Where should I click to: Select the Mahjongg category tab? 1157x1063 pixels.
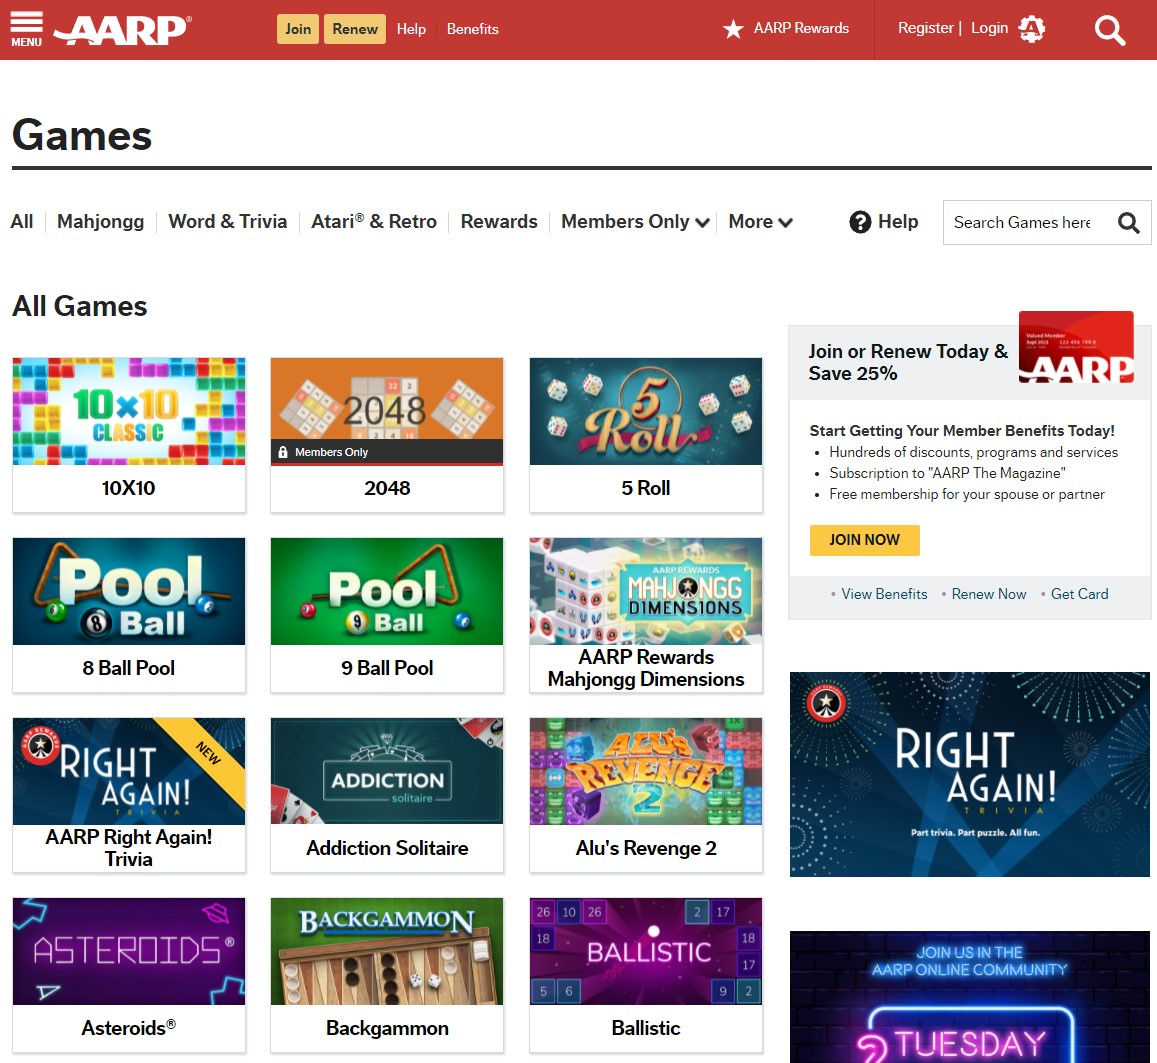[x=100, y=222]
